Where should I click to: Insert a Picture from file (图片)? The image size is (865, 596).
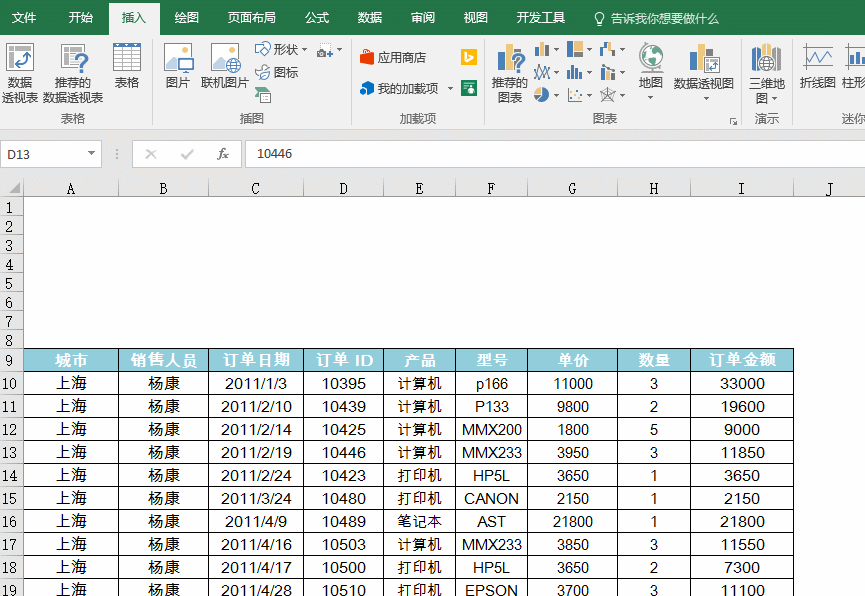pos(178,66)
